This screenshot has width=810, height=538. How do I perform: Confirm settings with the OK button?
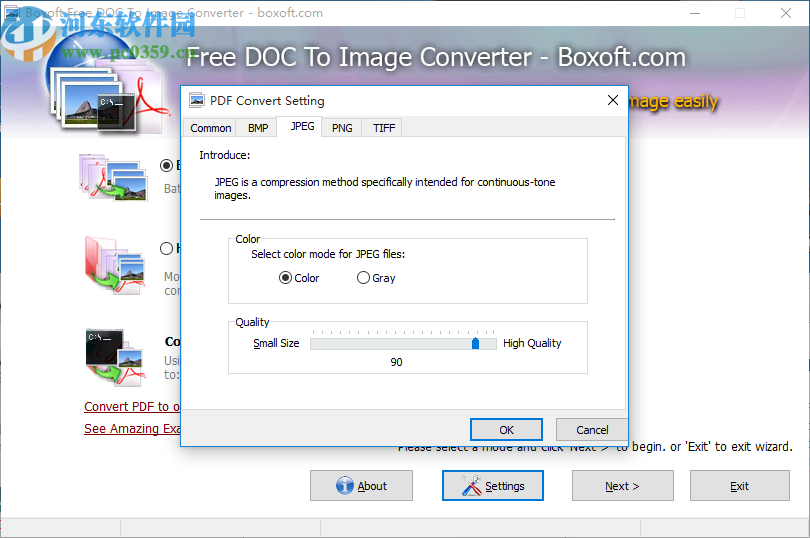point(506,429)
